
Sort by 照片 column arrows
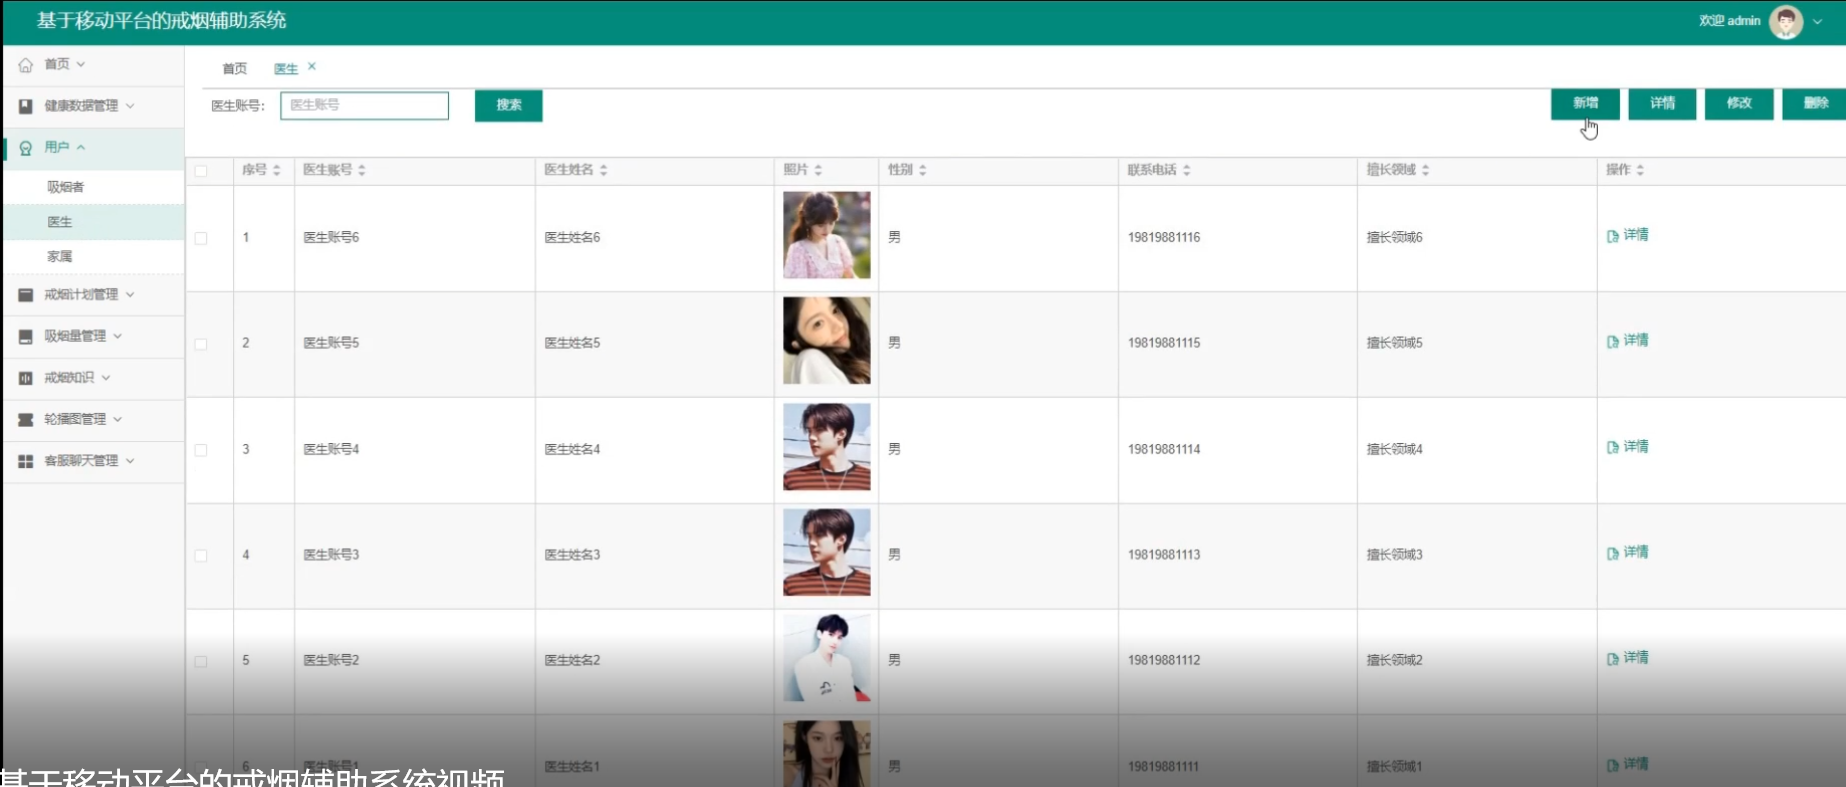818,170
